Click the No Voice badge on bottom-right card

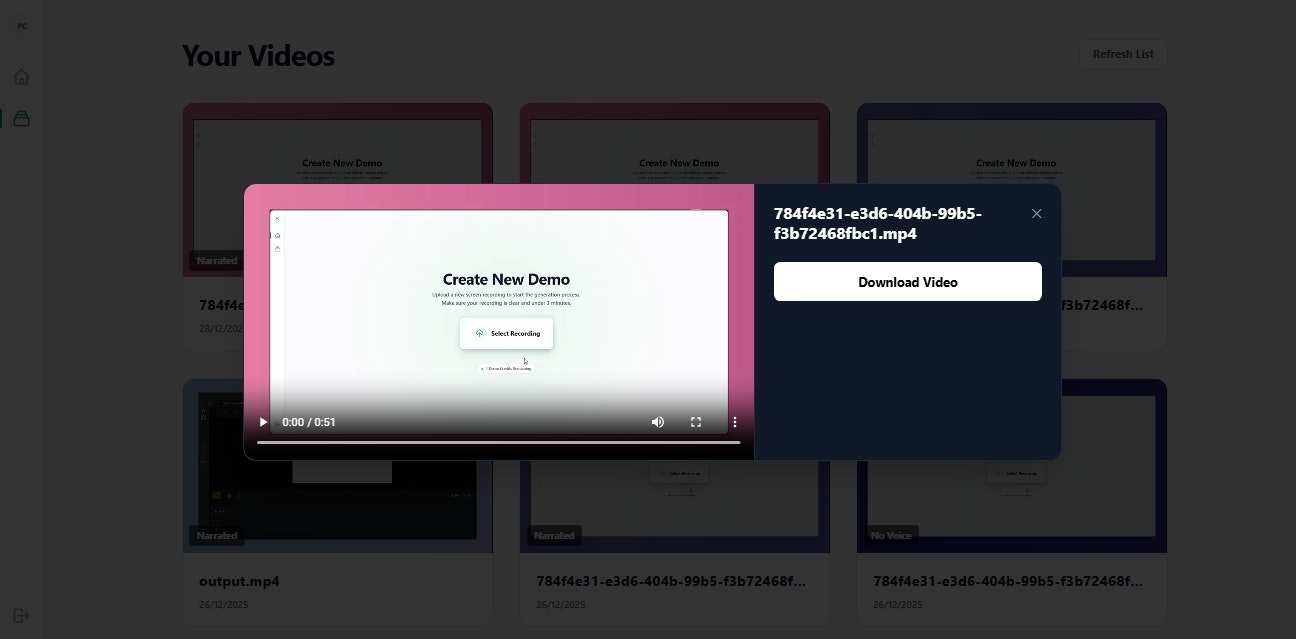[891, 536]
